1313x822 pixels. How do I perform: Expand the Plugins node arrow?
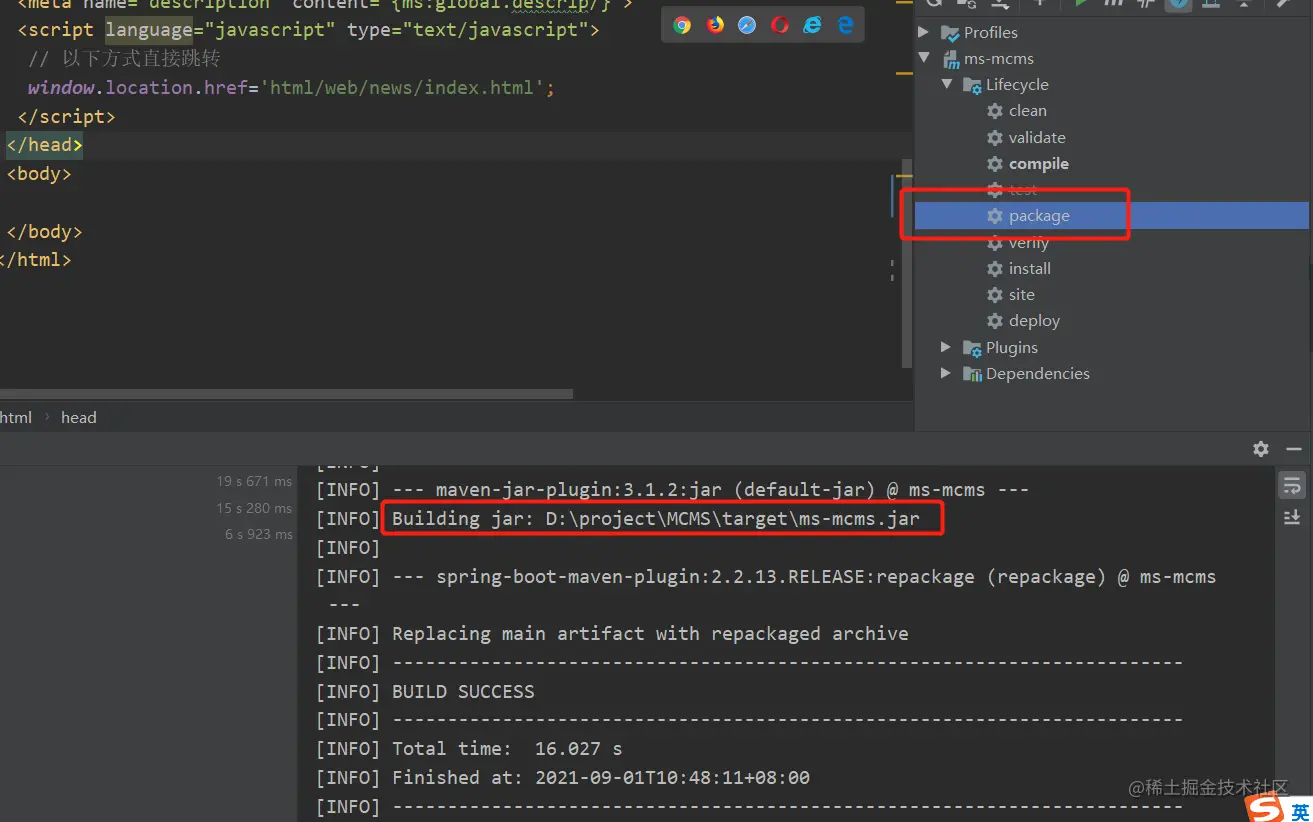[946, 347]
